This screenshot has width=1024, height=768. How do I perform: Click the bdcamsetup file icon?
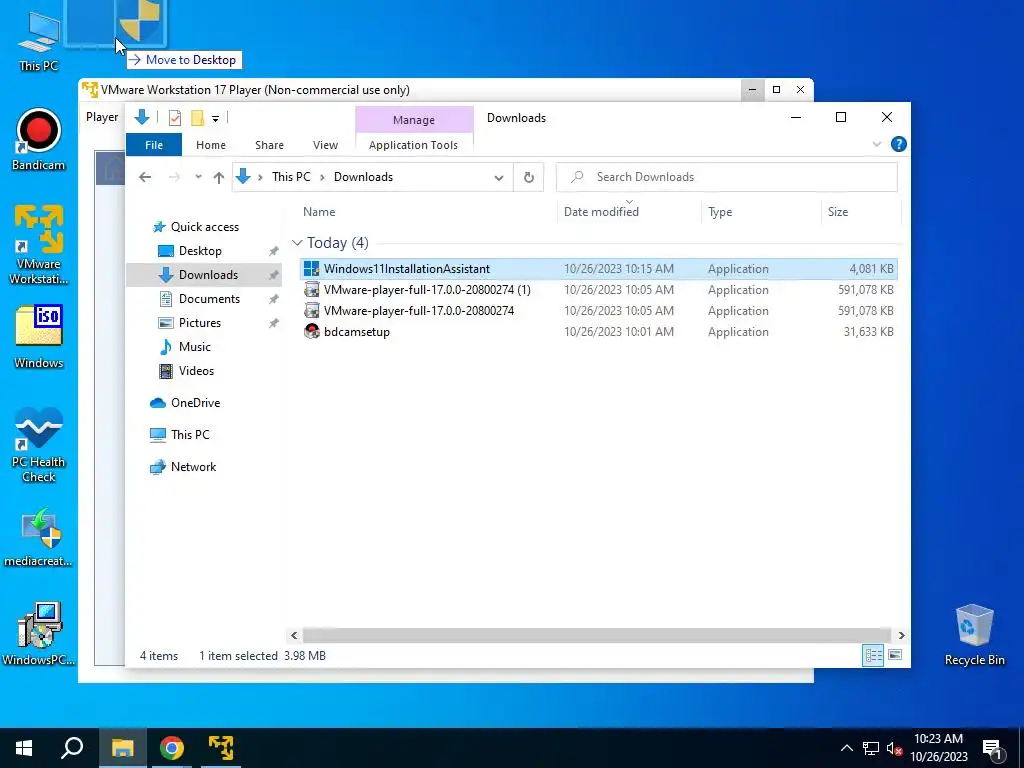pyautogui.click(x=312, y=332)
